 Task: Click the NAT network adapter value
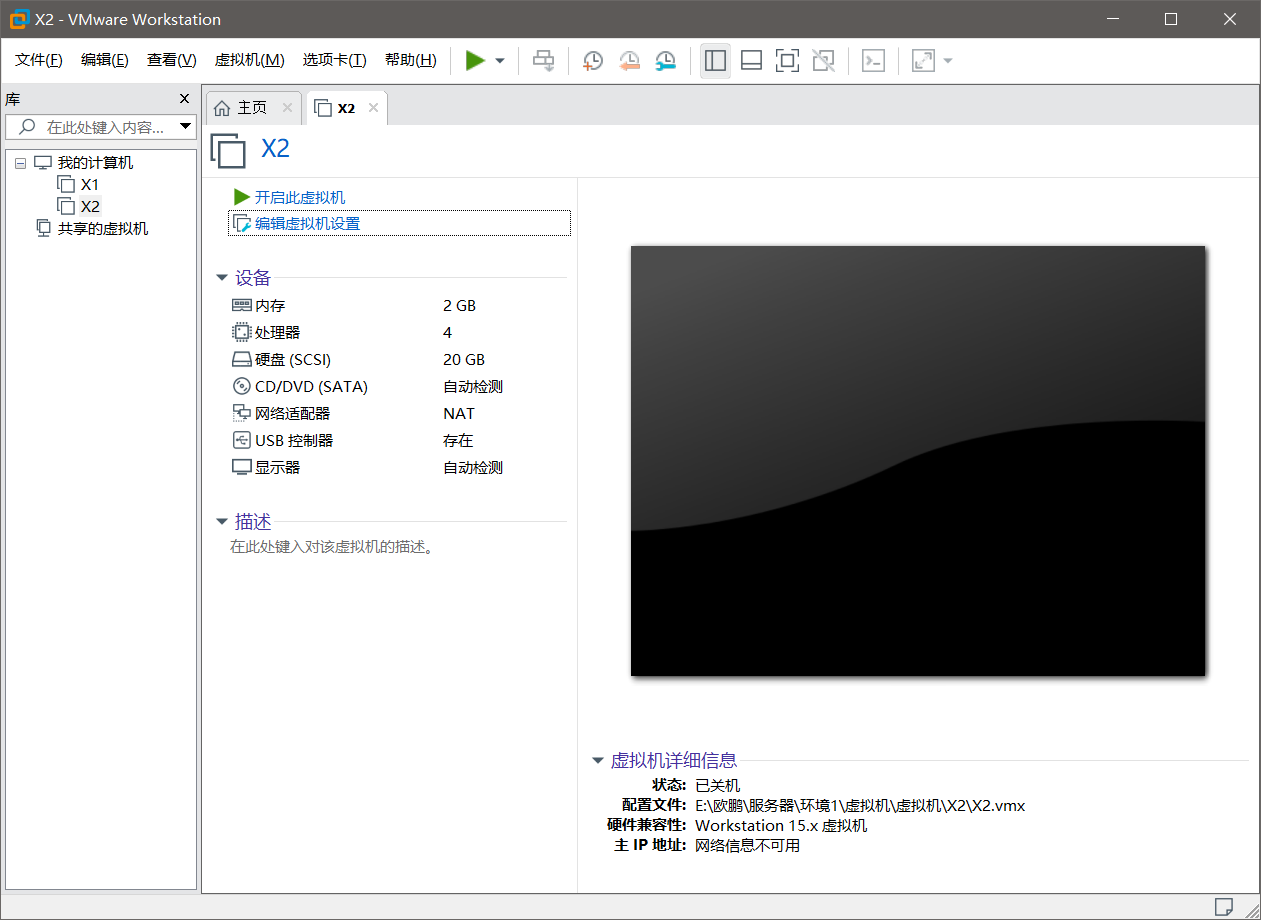click(x=459, y=413)
